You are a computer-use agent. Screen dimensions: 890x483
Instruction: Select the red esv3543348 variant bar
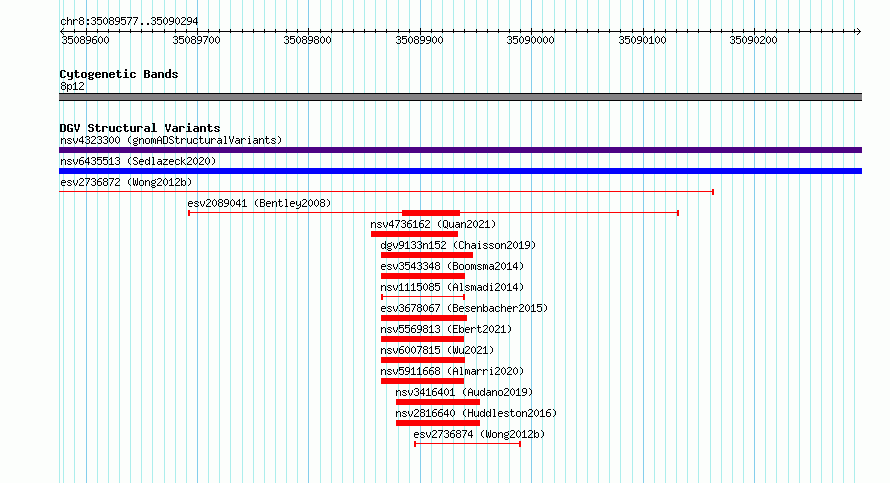coord(423,276)
